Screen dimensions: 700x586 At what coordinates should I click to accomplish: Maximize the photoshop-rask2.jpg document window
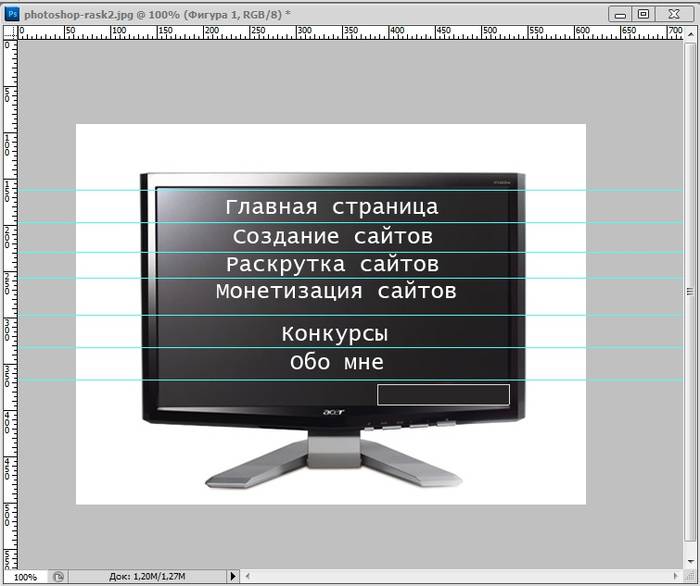tap(642, 13)
